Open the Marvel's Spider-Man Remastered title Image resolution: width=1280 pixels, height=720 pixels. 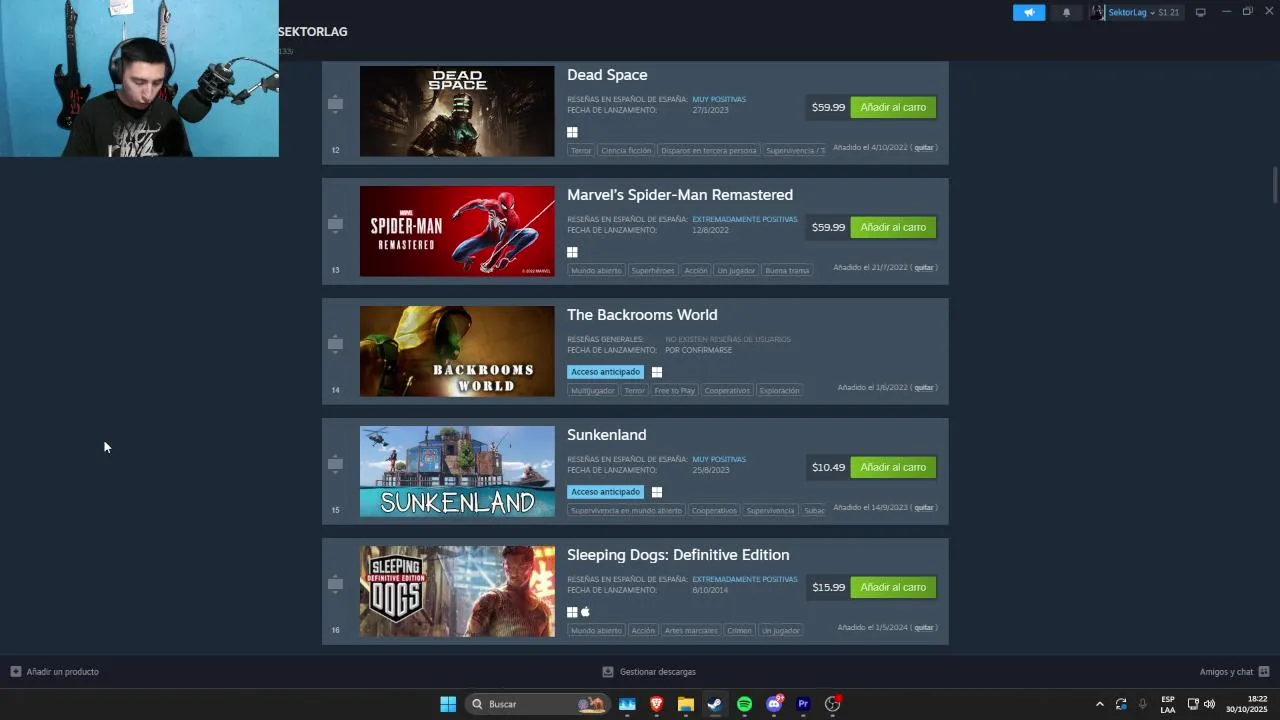click(680, 195)
